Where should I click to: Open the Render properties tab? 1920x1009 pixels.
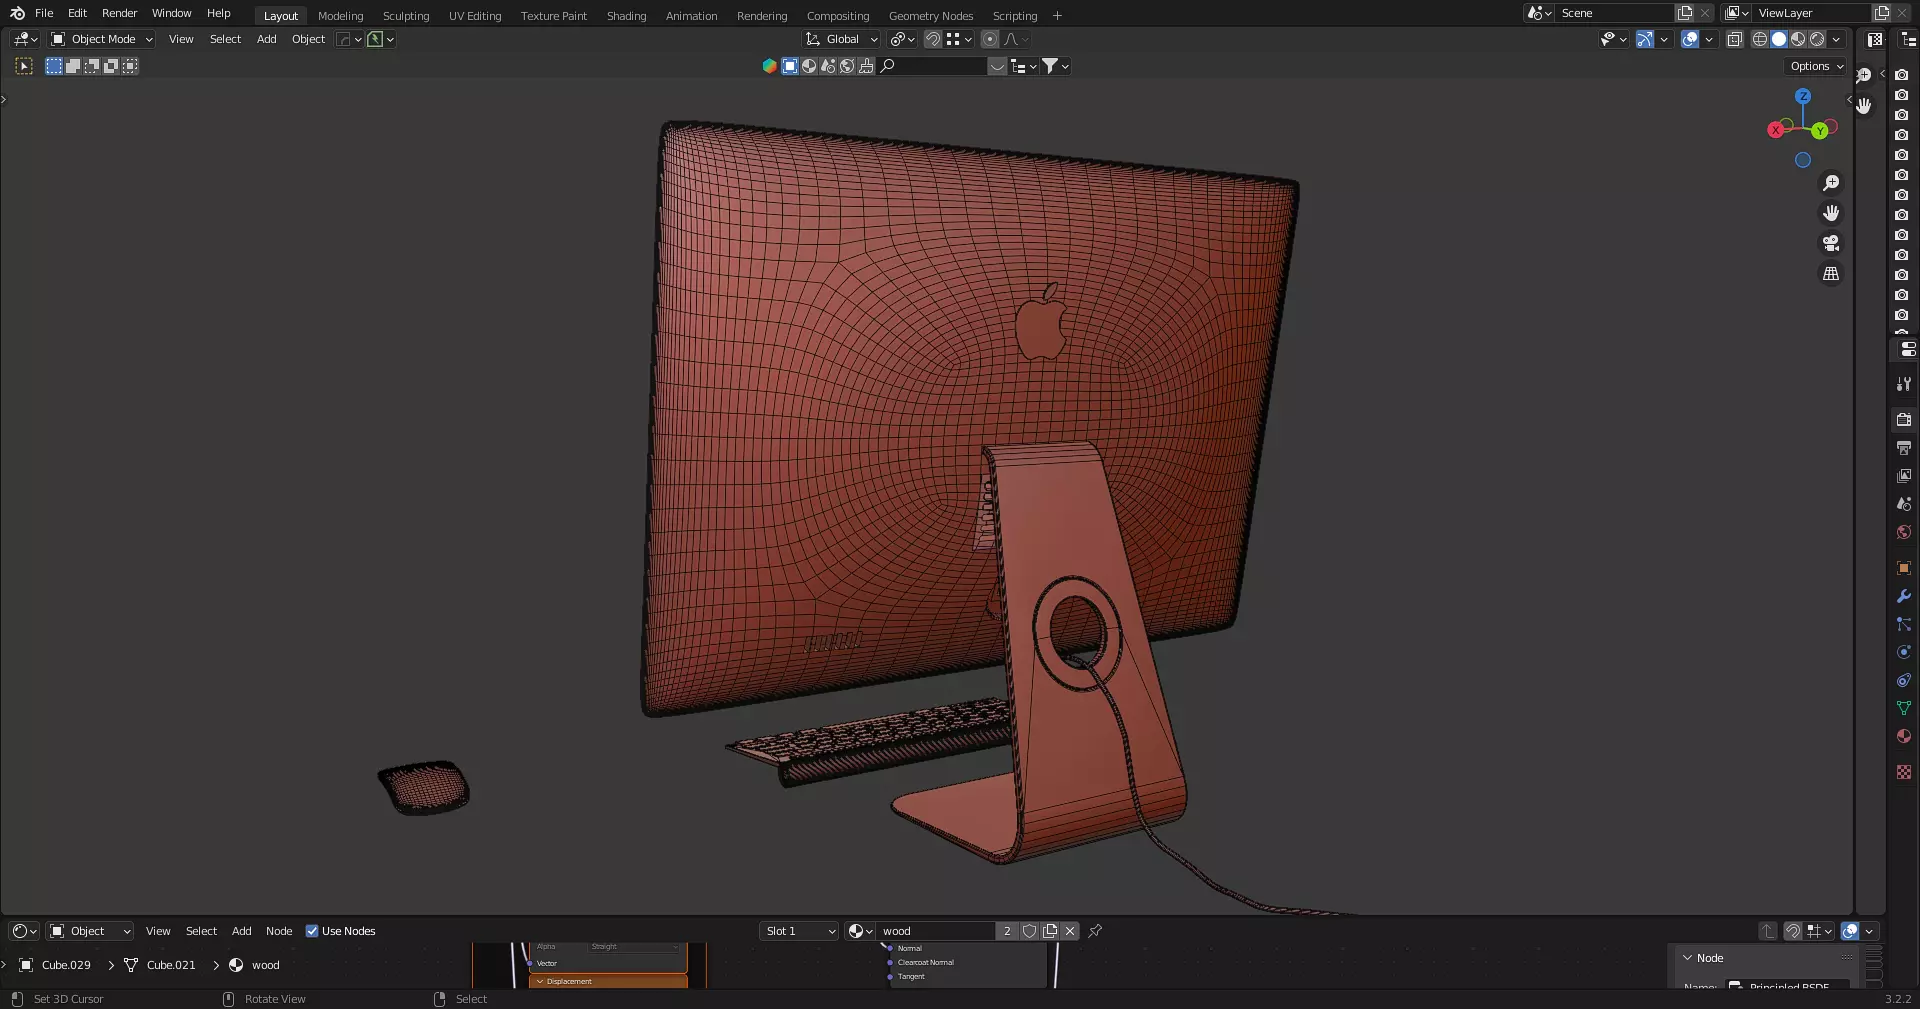pyautogui.click(x=1904, y=420)
